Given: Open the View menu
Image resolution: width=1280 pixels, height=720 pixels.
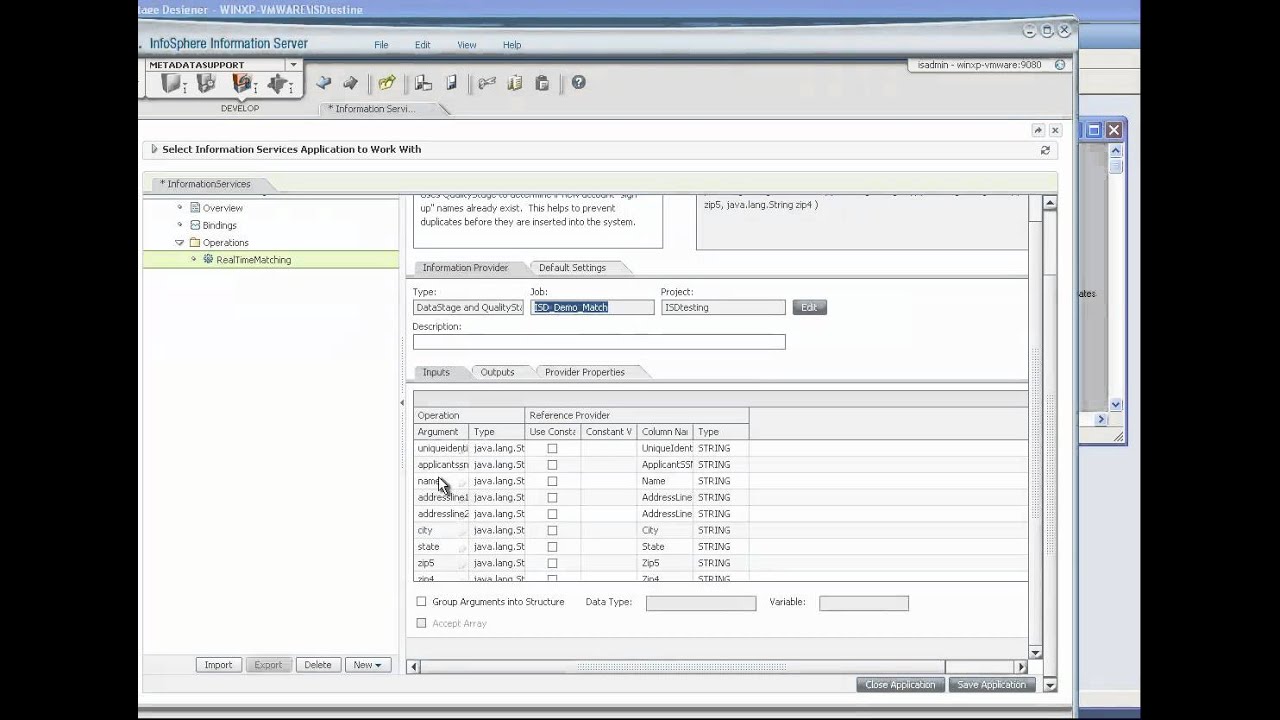Looking at the screenshot, I should (466, 45).
